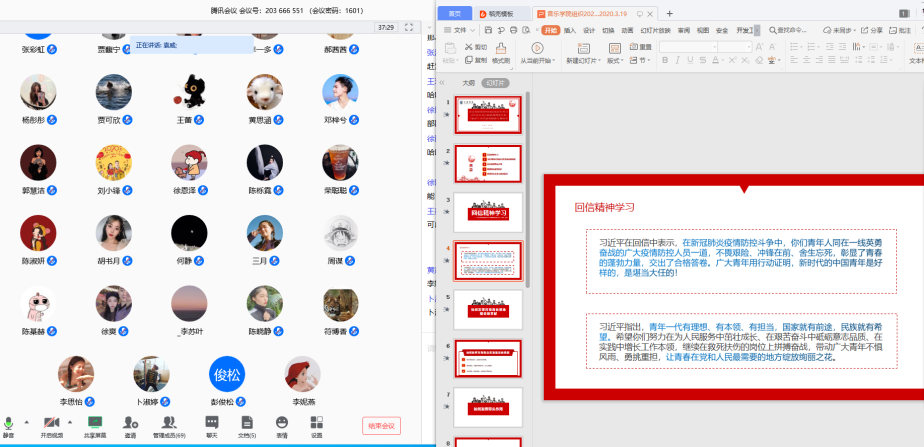Click the red 结束会议 button
Image resolution: width=924 pixels, height=447 pixels.
click(381, 425)
